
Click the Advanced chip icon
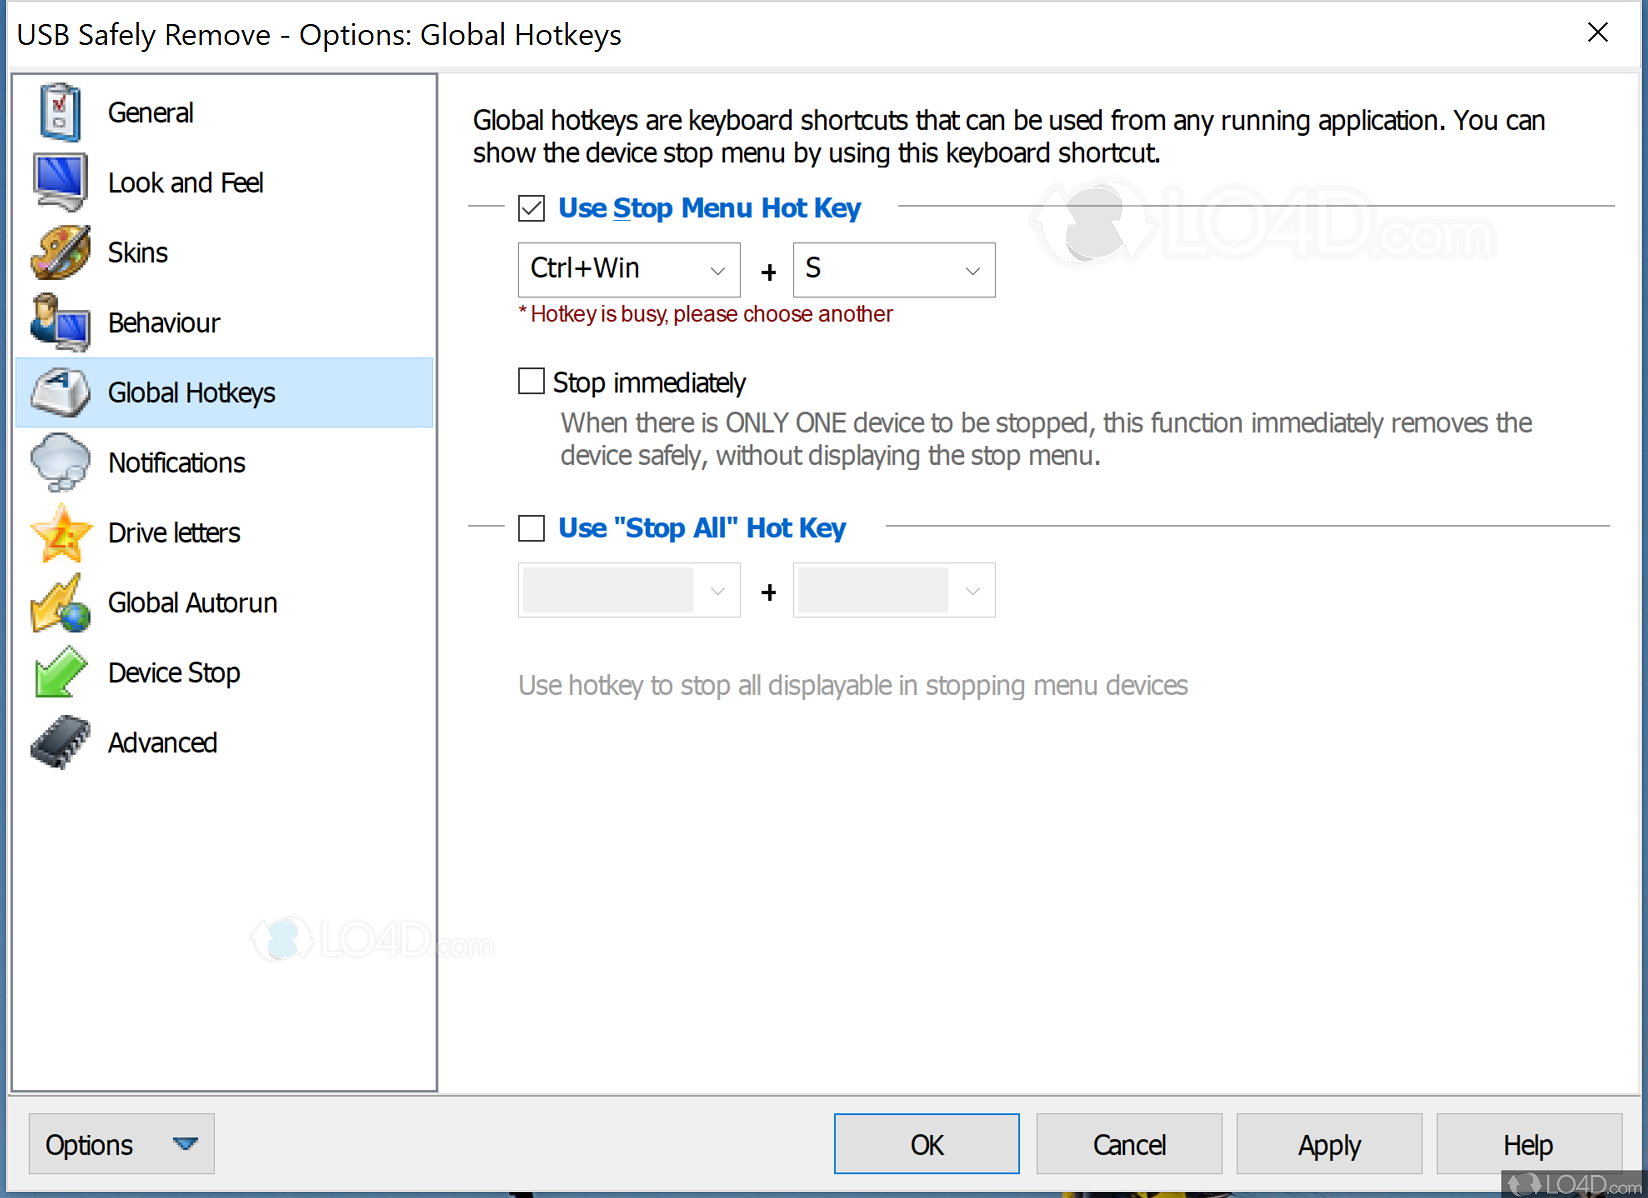pos(58,742)
